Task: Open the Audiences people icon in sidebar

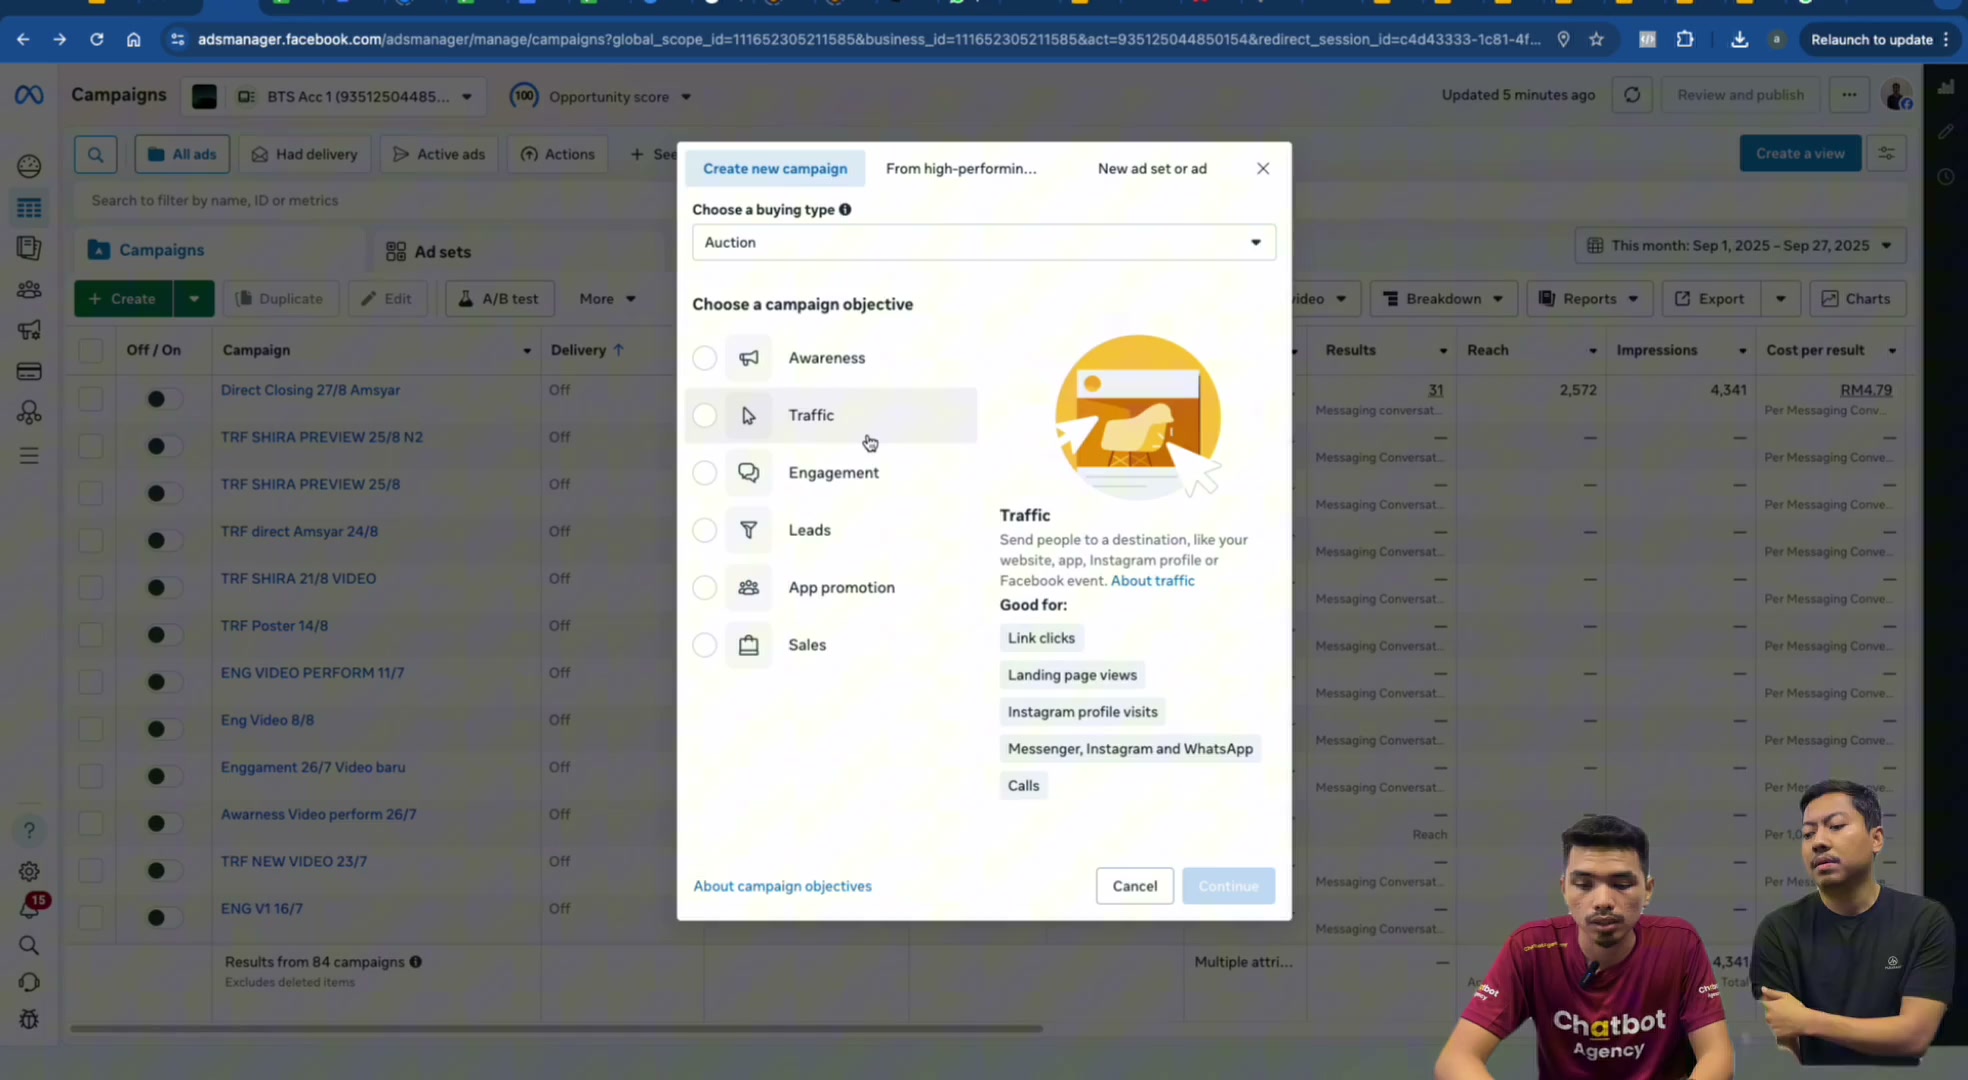Action: tap(29, 290)
